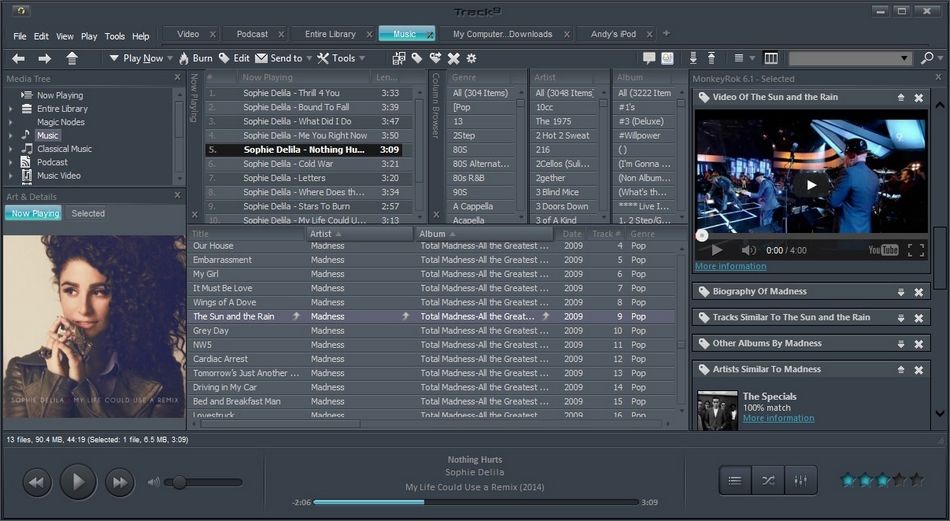Expand Other Albums By Madness section

(x=901, y=343)
